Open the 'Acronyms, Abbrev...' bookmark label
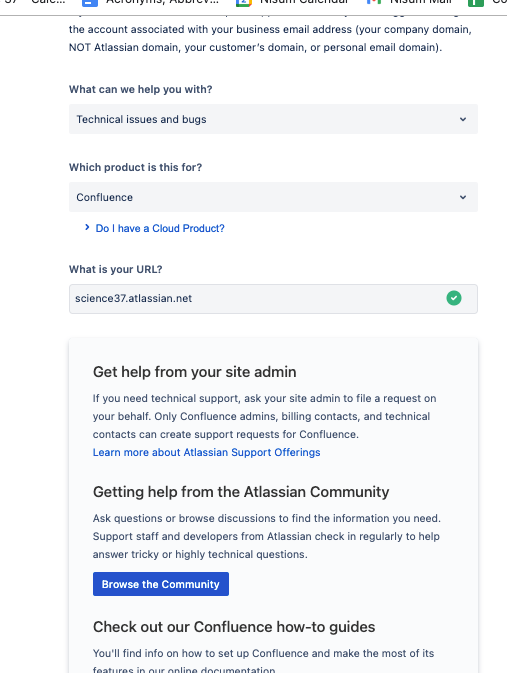The width and height of the screenshot is (507, 673). 162,2
